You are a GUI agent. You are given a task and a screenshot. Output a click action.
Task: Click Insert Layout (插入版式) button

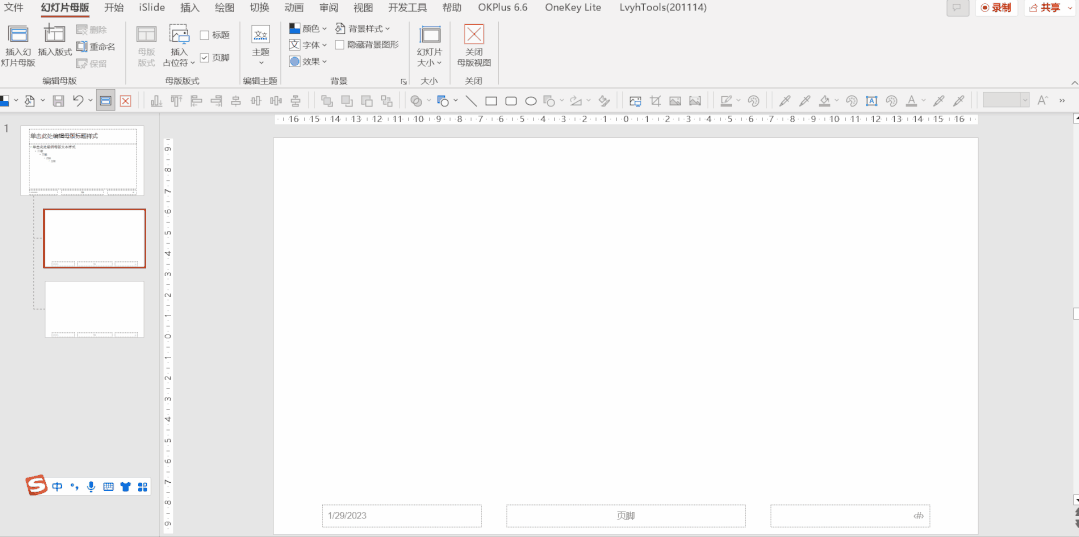point(55,41)
